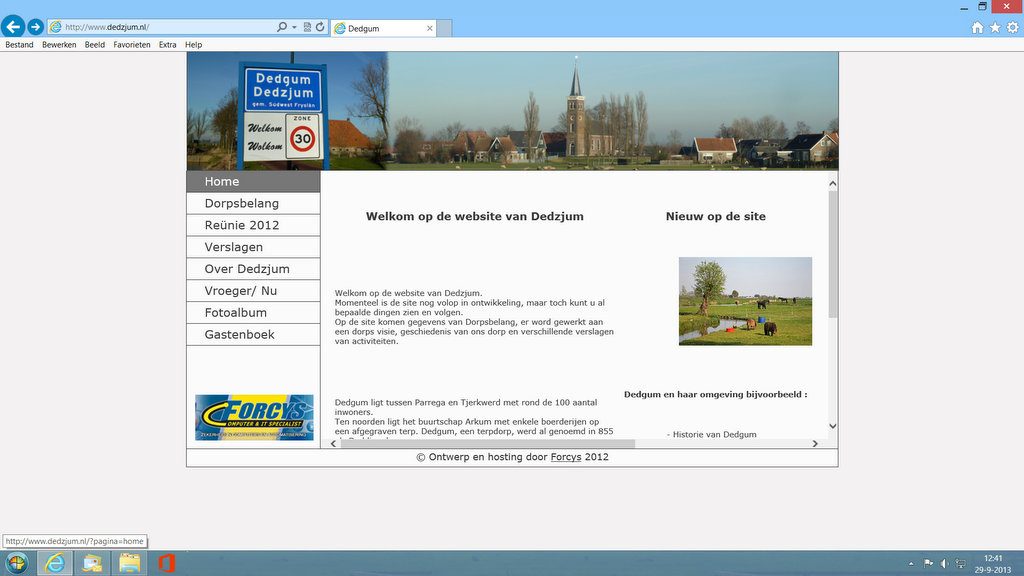The image size is (1024, 576).
Task: Launch Office from the taskbar
Action: pos(167,562)
